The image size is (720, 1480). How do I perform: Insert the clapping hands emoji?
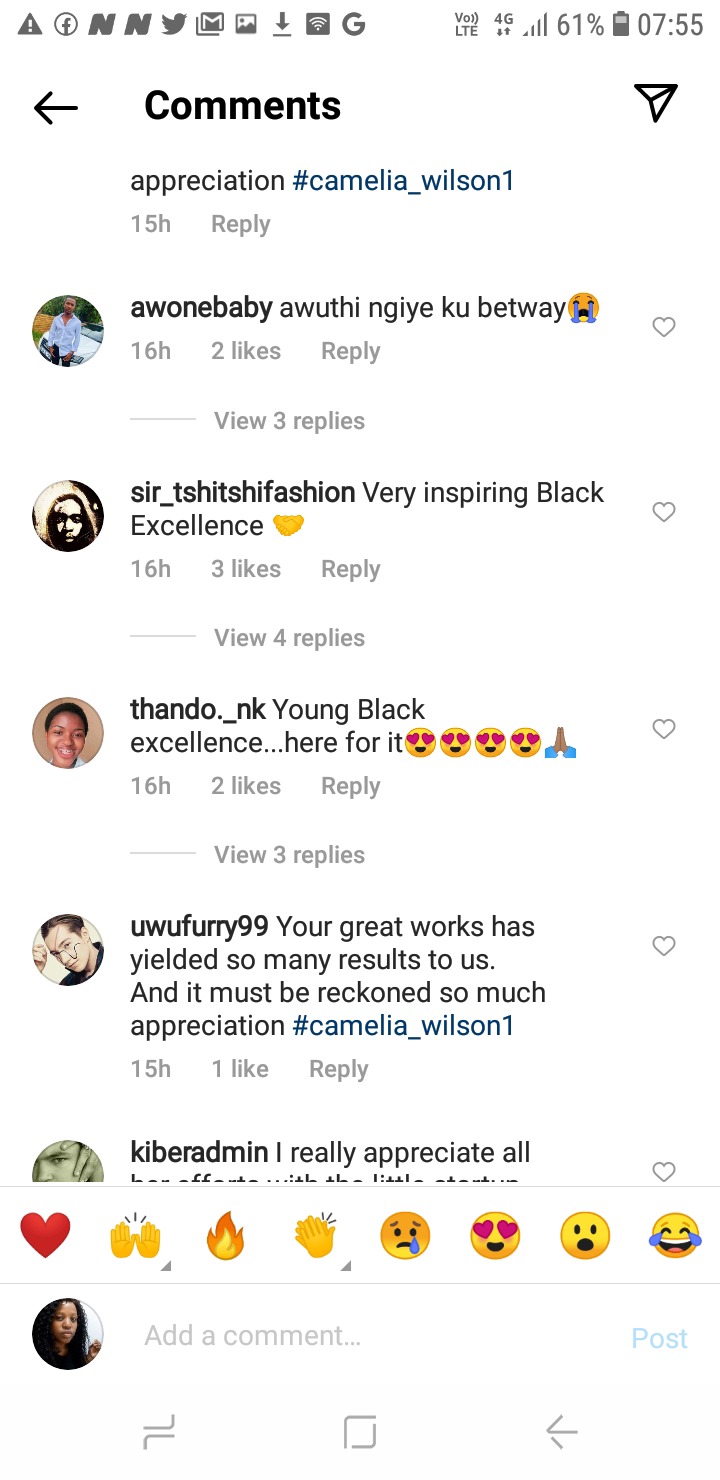pyautogui.click(x=316, y=1236)
